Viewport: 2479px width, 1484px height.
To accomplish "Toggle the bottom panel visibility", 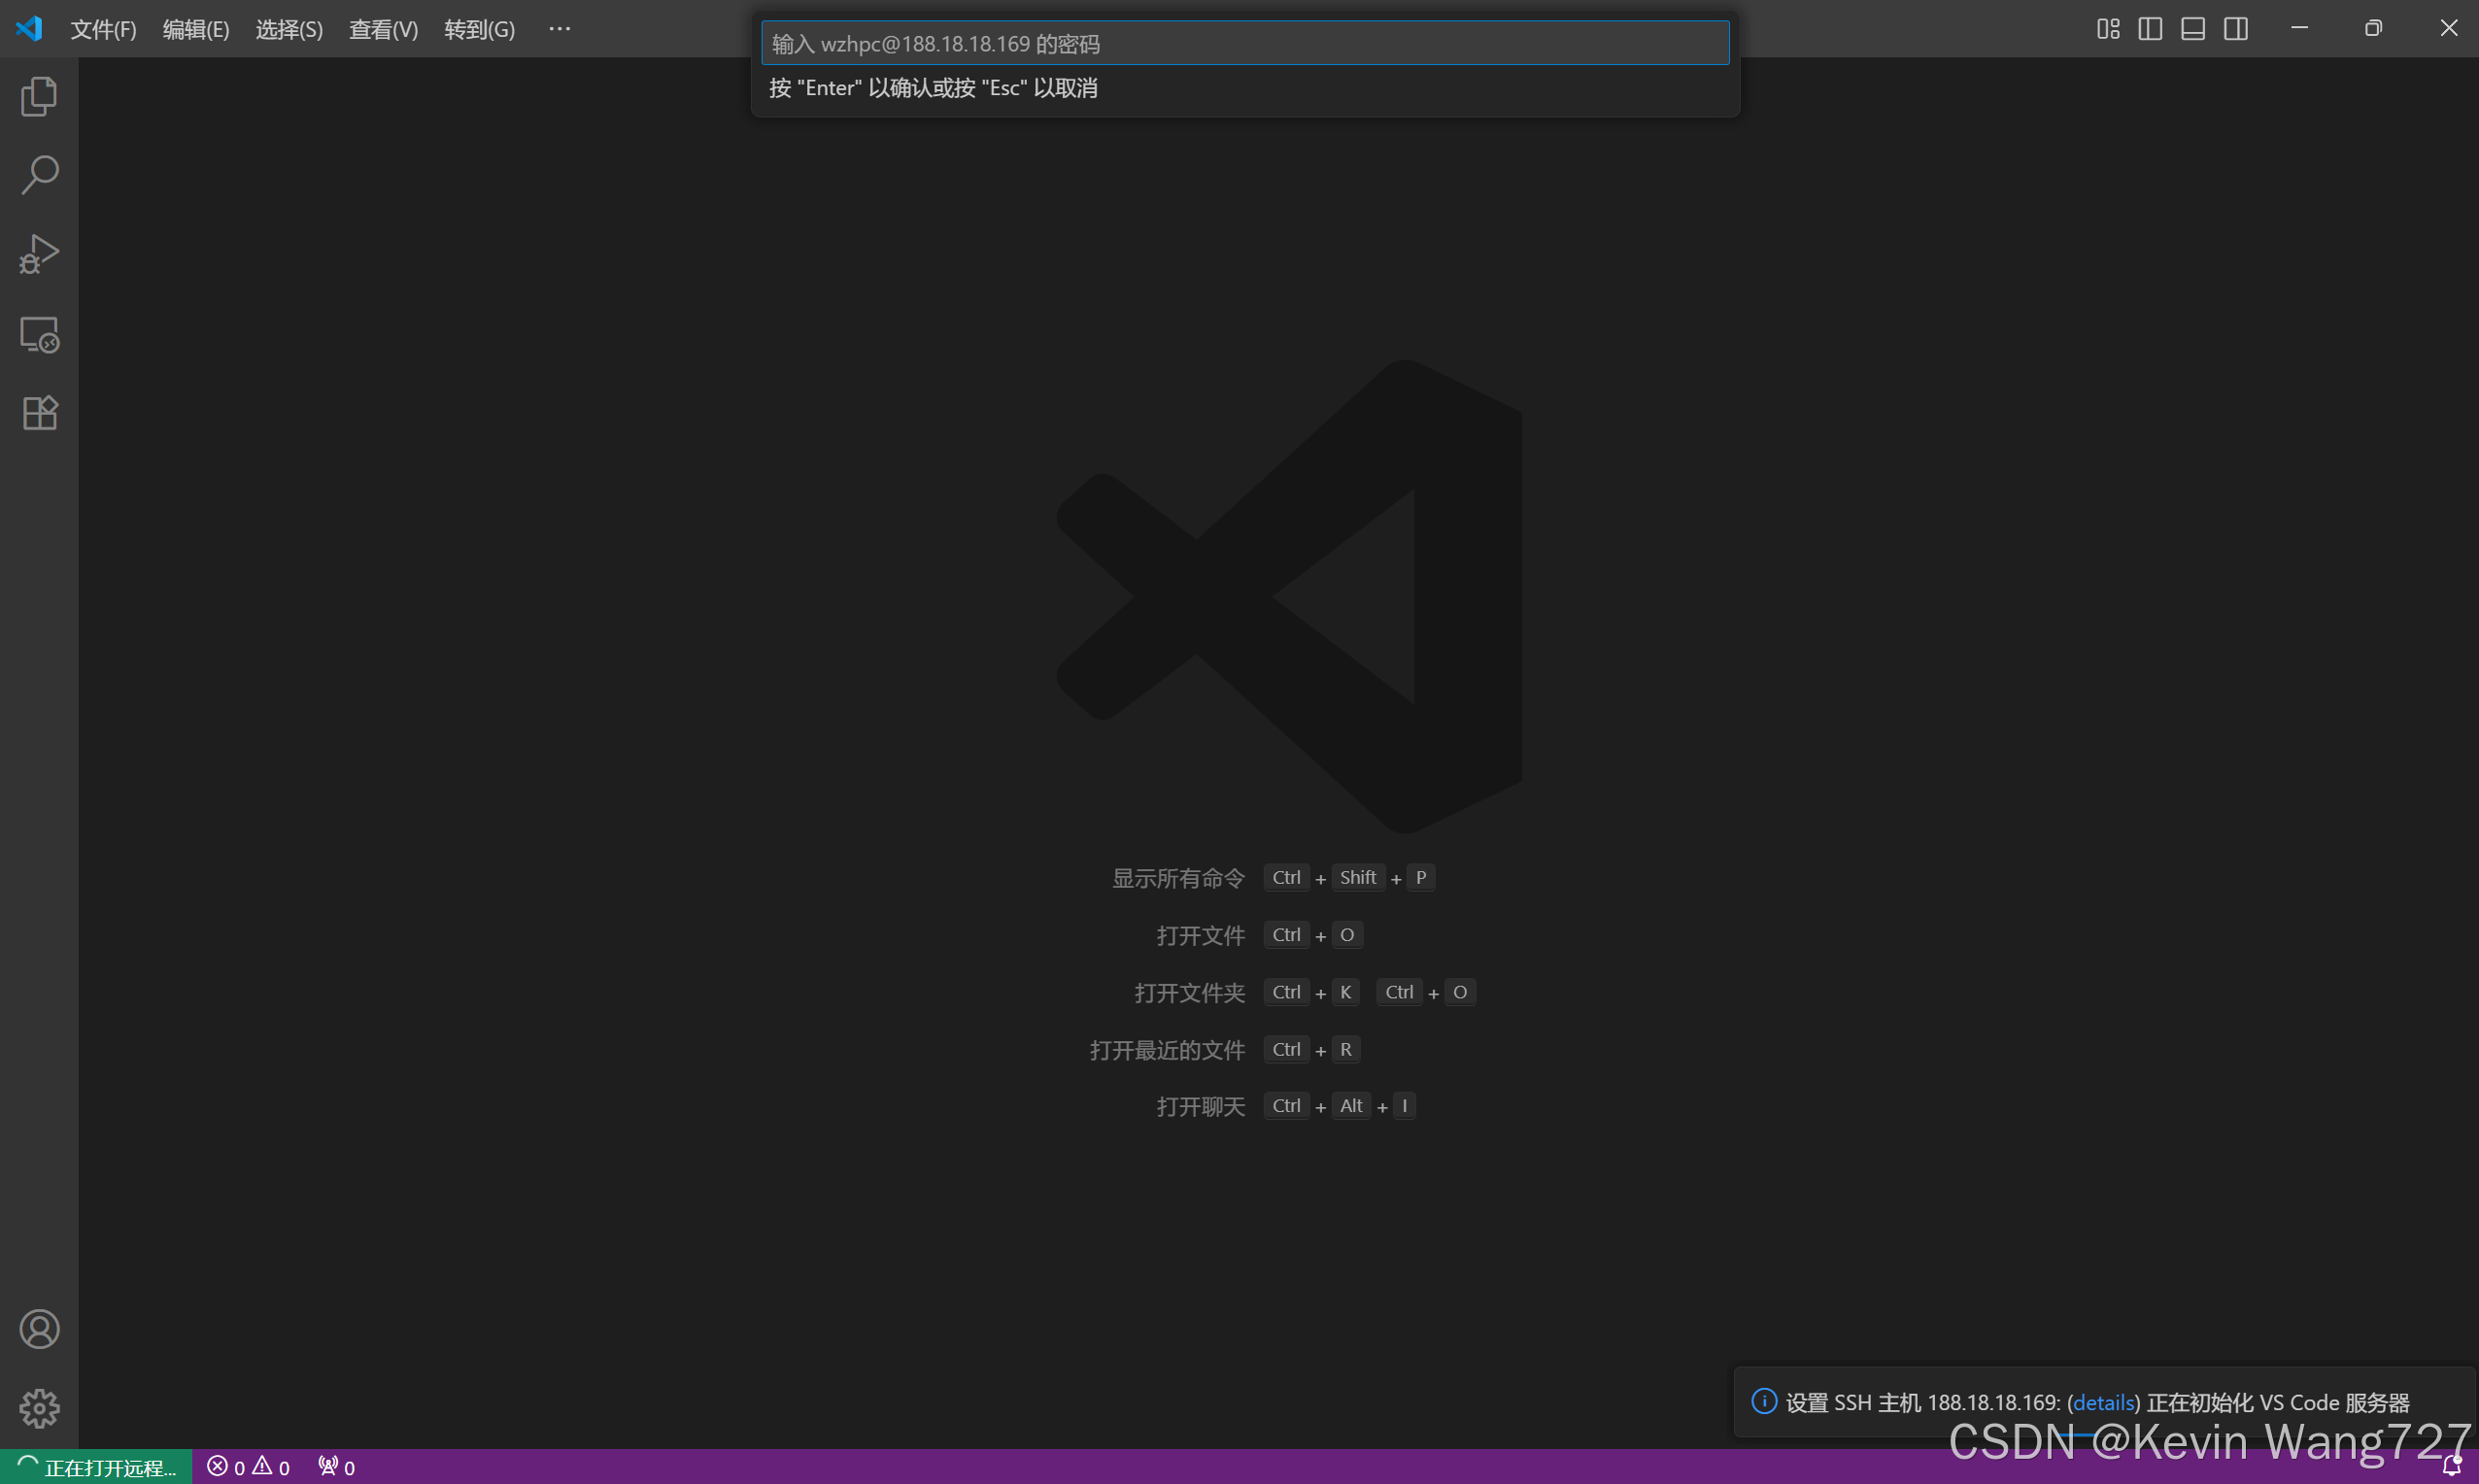I will tap(2193, 29).
